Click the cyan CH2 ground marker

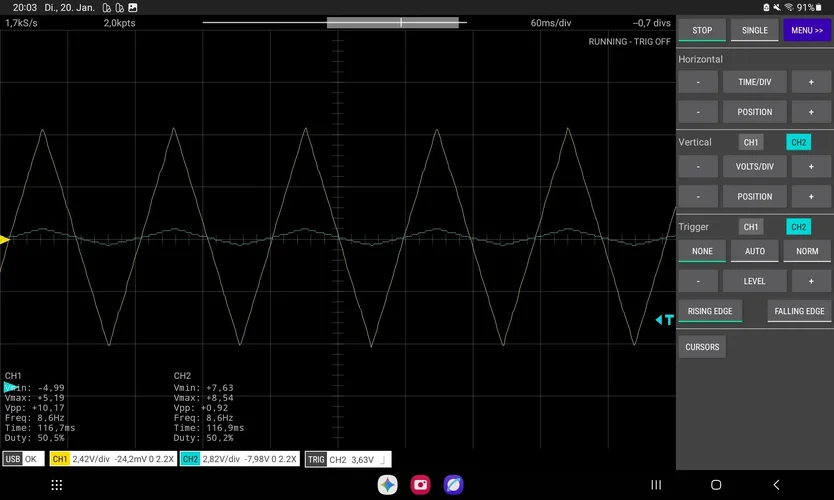[x=9, y=387]
